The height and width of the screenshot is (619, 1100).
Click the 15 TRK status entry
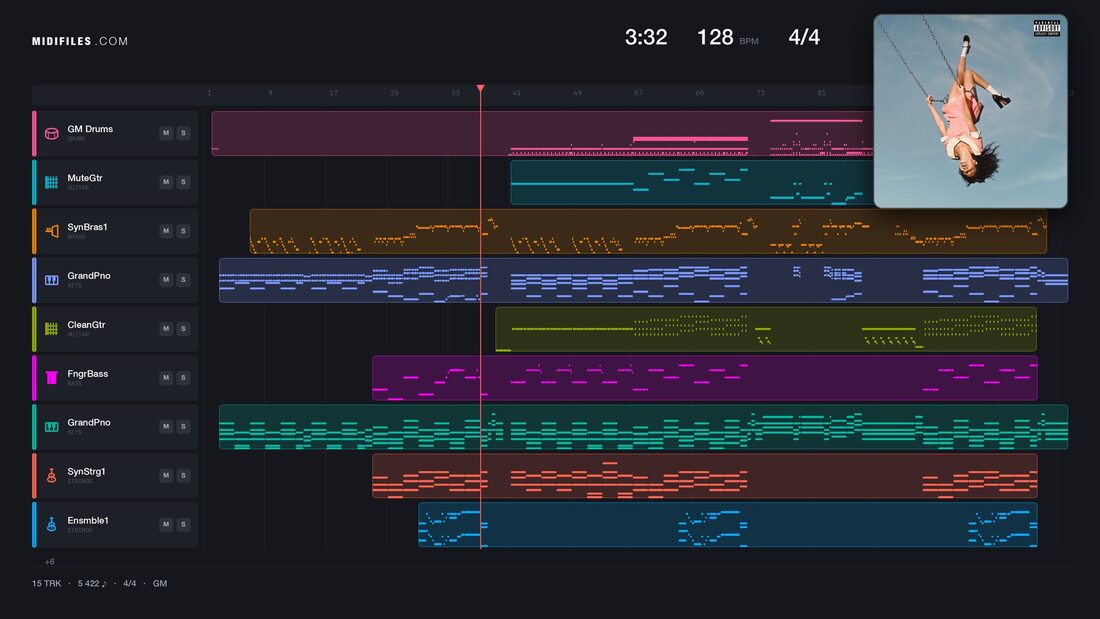46,583
